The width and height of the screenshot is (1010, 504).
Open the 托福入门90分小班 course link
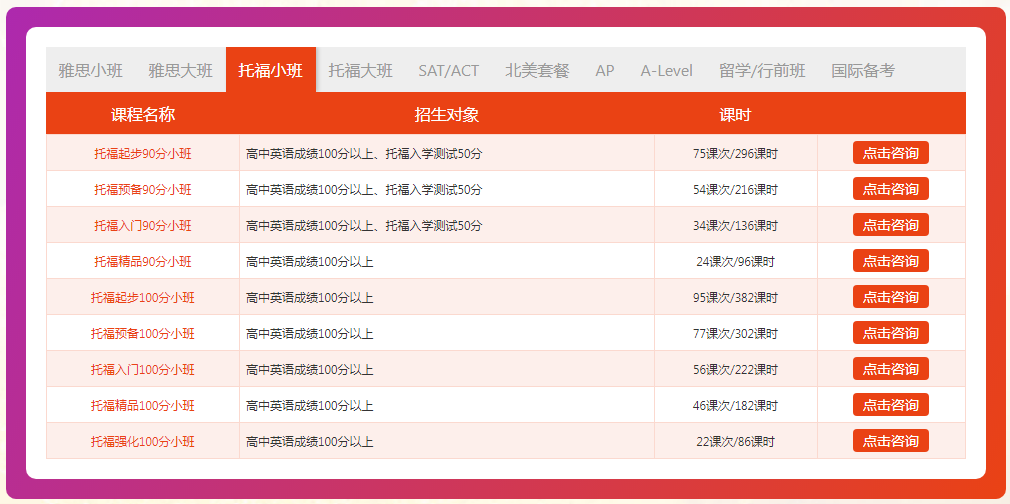143,226
